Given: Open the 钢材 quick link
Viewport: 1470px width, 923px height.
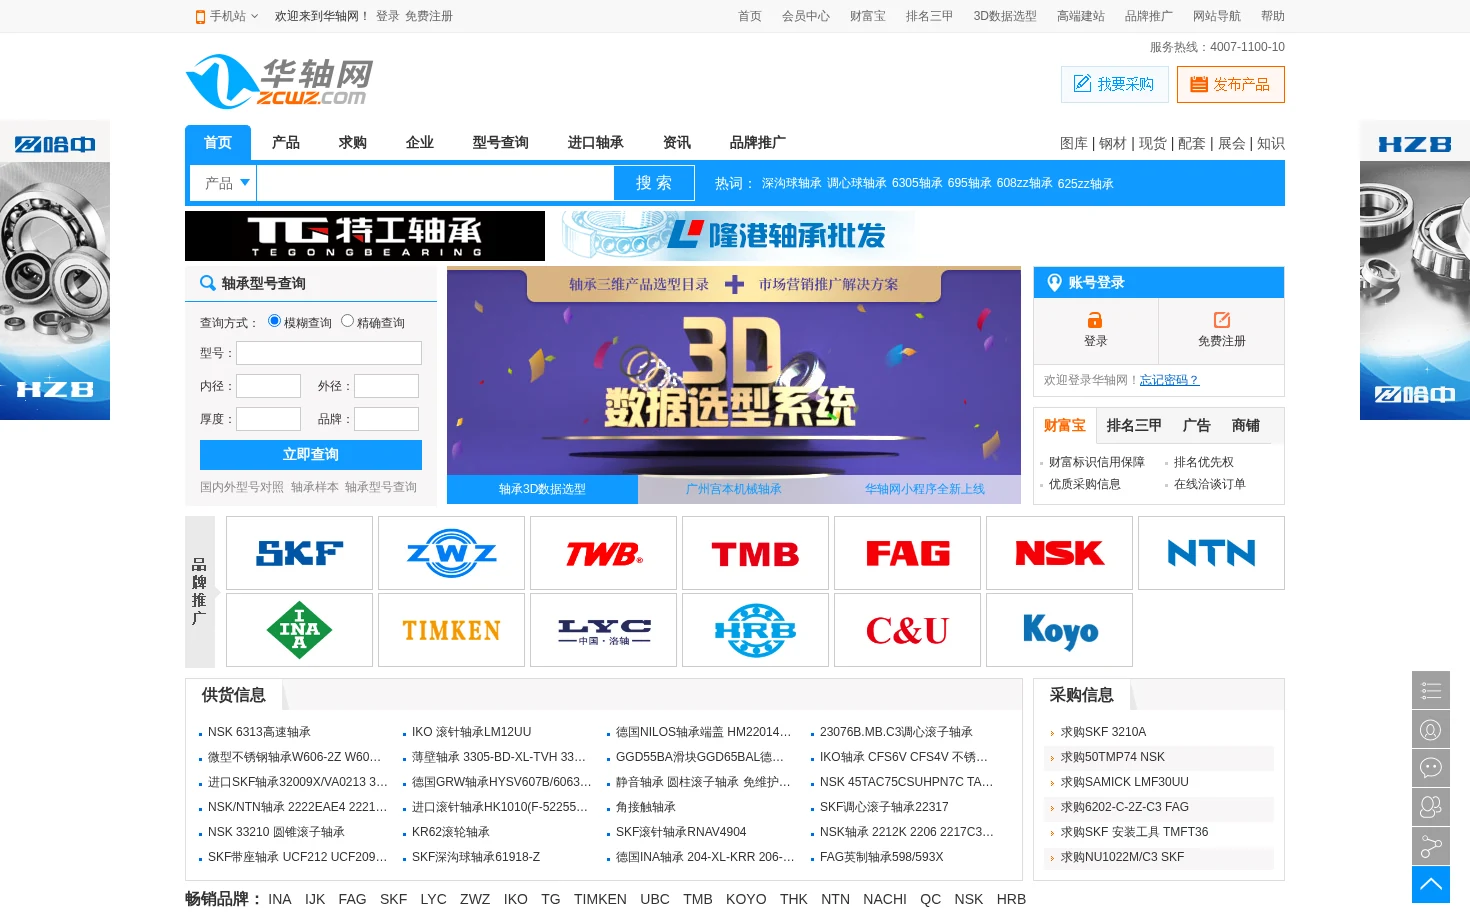Looking at the screenshot, I should click(x=1112, y=143).
